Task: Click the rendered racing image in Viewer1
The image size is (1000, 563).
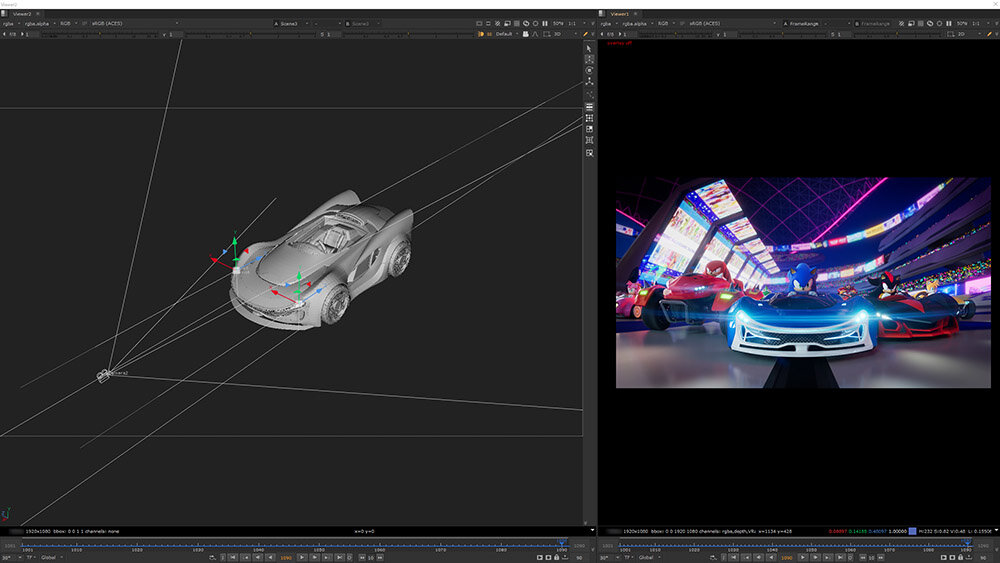Action: click(x=803, y=282)
